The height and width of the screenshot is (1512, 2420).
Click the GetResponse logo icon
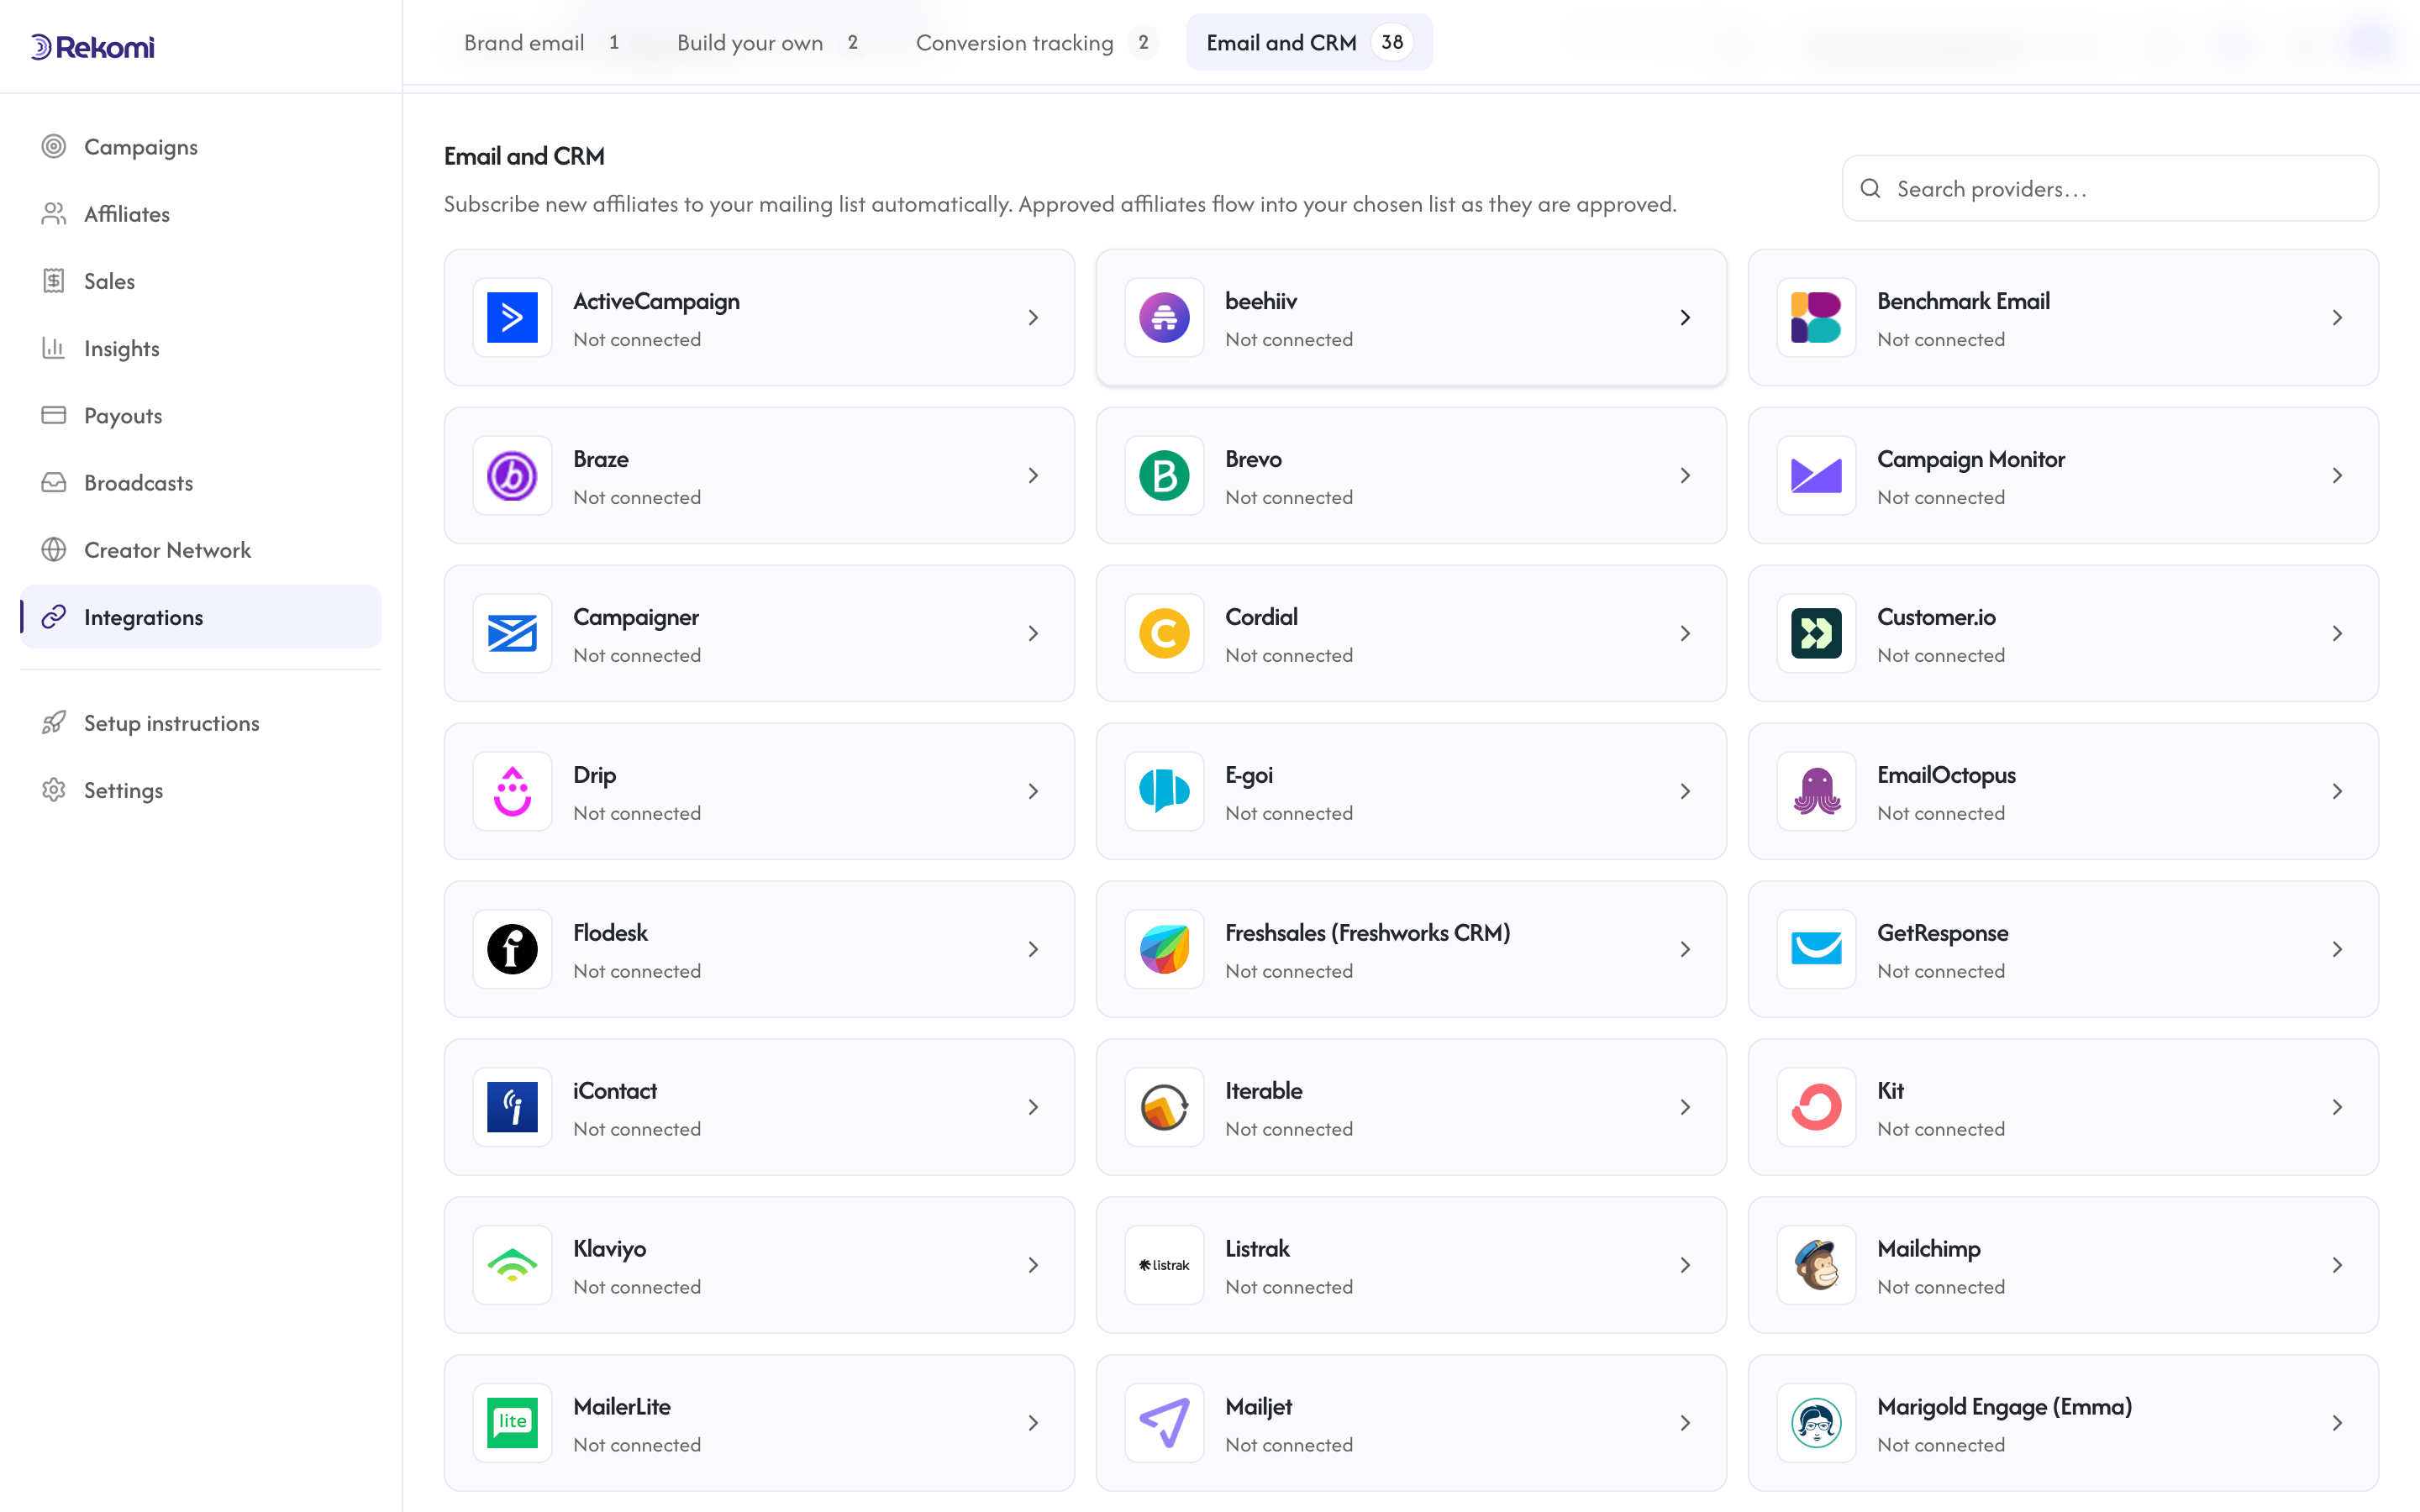1816,949
